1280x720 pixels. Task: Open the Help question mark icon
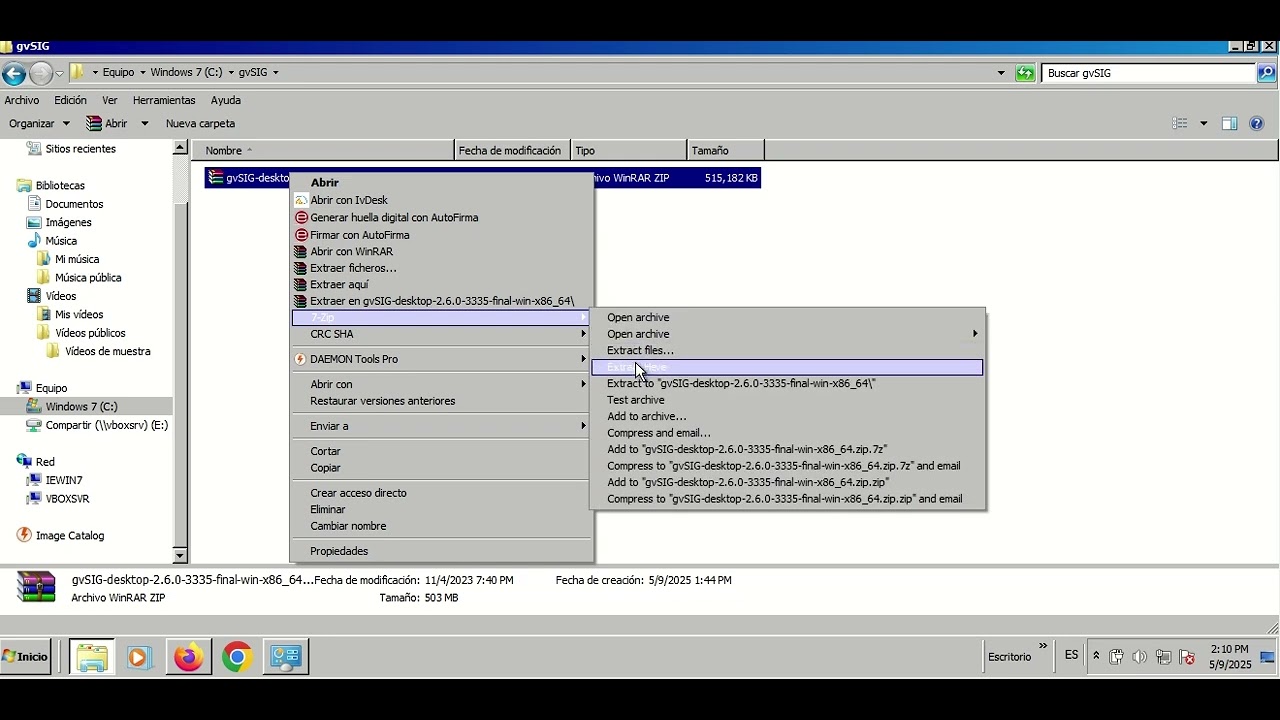(x=1257, y=124)
